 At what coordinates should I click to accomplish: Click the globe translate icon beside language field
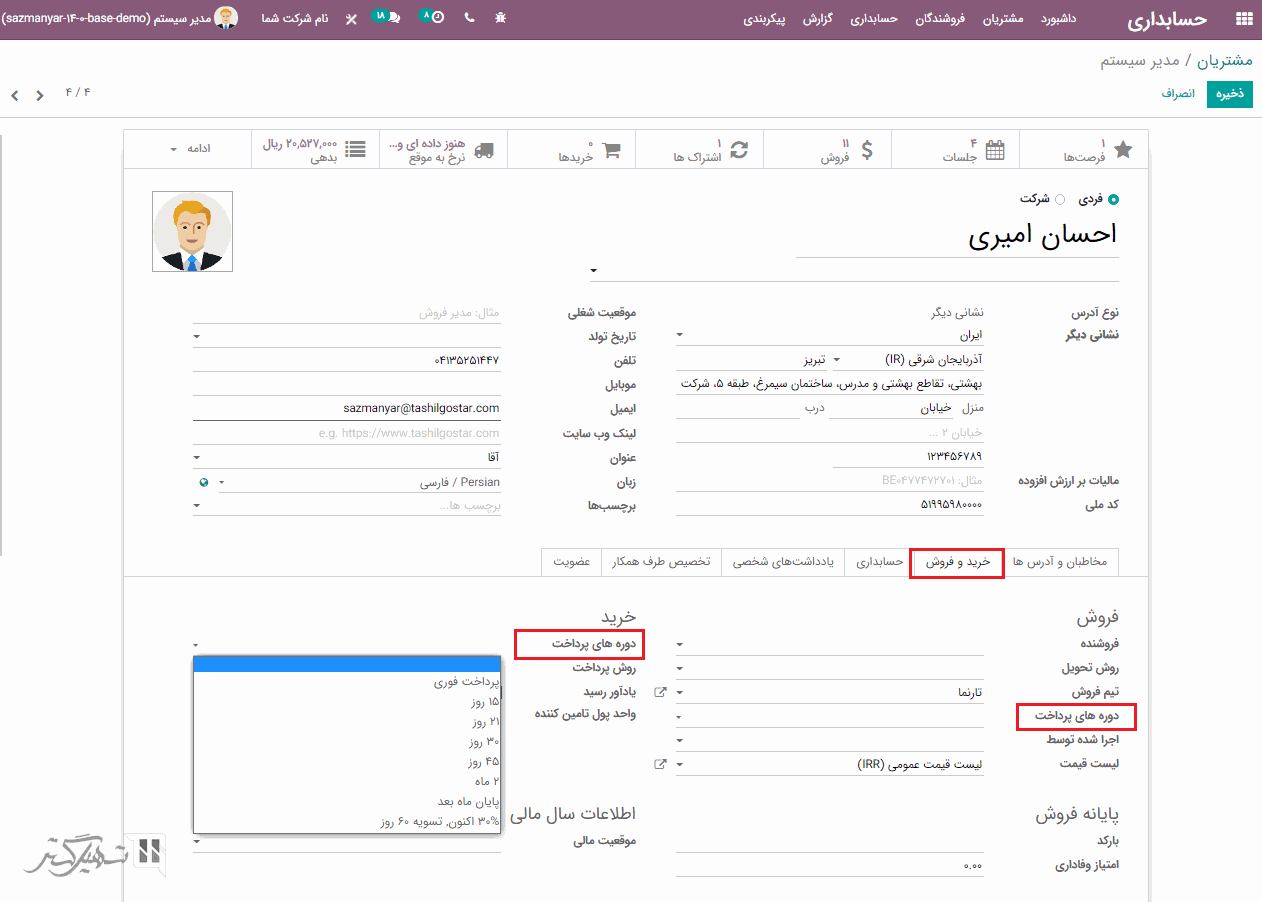click(x=204, y=482)
